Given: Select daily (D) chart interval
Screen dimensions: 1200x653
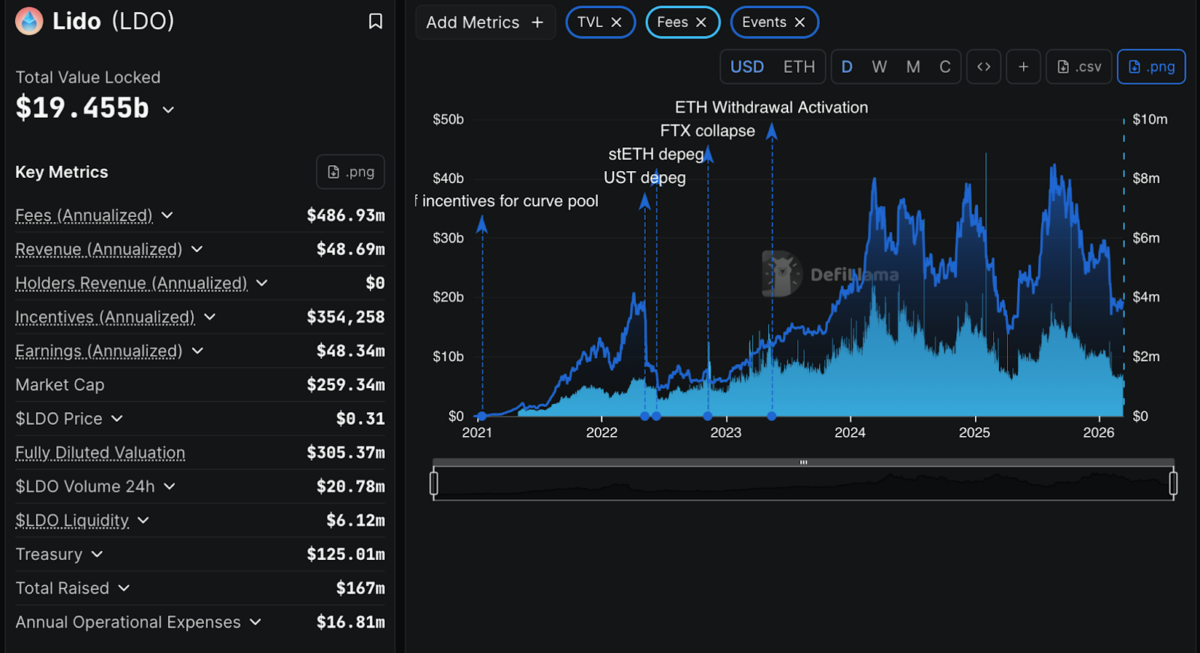Looking at the screenshot, I should 847,67.
